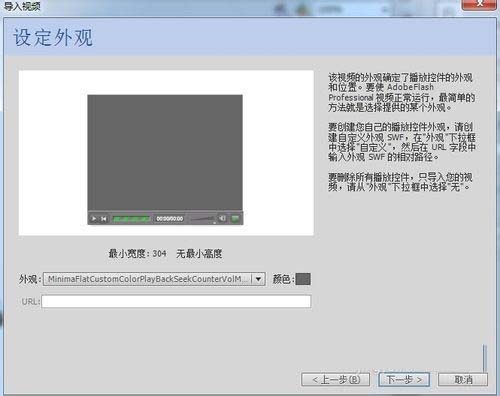Click the play icon in skin preview
500x396 pixels.
[x=94, y=219]
